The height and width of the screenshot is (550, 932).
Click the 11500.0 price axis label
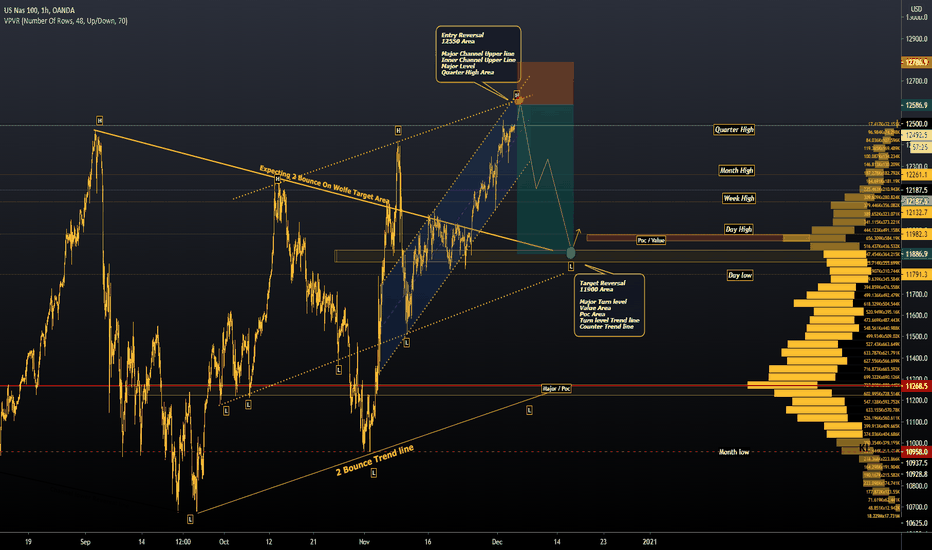[x=917, y=337]
